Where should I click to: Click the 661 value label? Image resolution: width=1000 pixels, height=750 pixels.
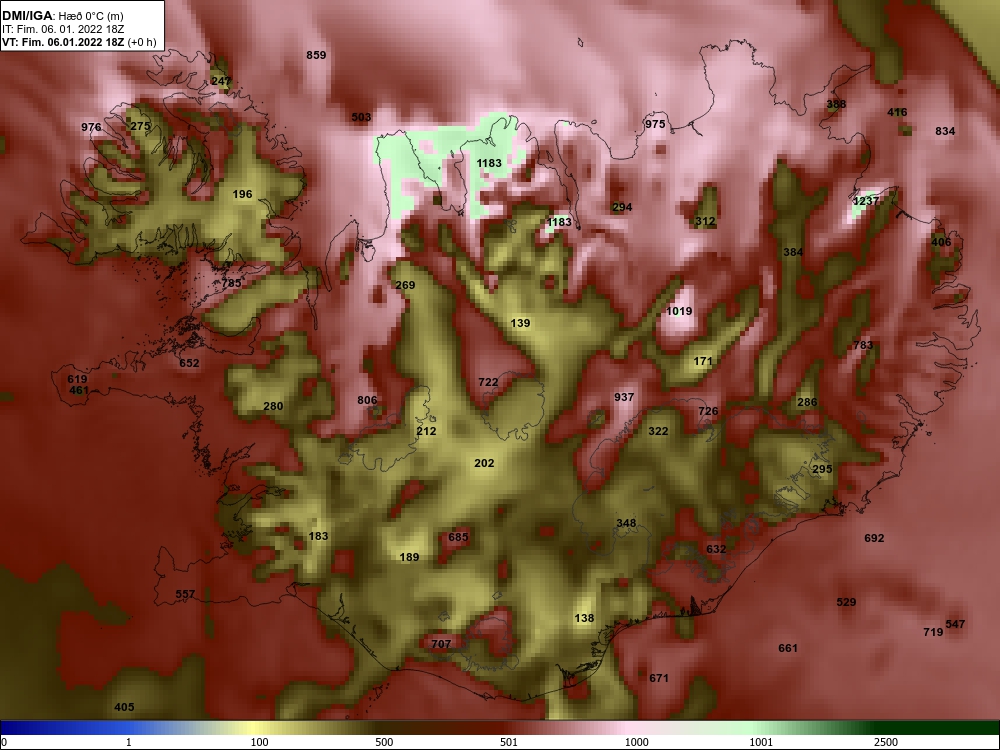[788, 648]
